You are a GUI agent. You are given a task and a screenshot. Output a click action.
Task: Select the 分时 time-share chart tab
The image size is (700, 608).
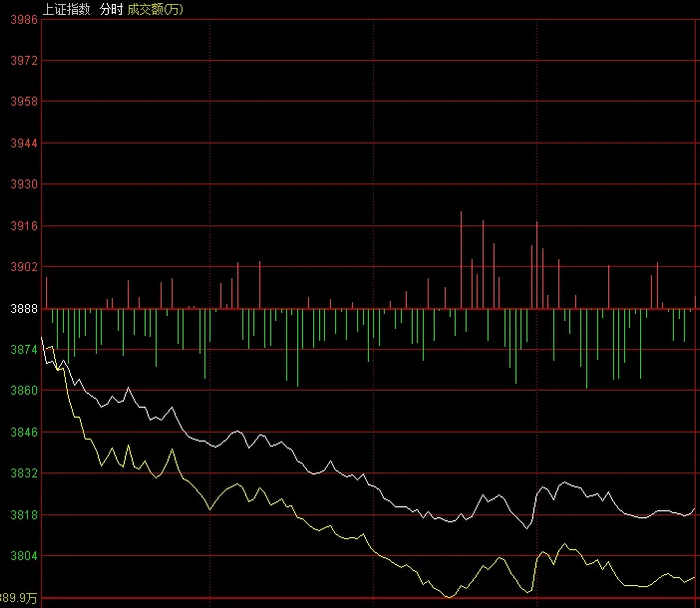pyautogui.click(x=111, y=9)
